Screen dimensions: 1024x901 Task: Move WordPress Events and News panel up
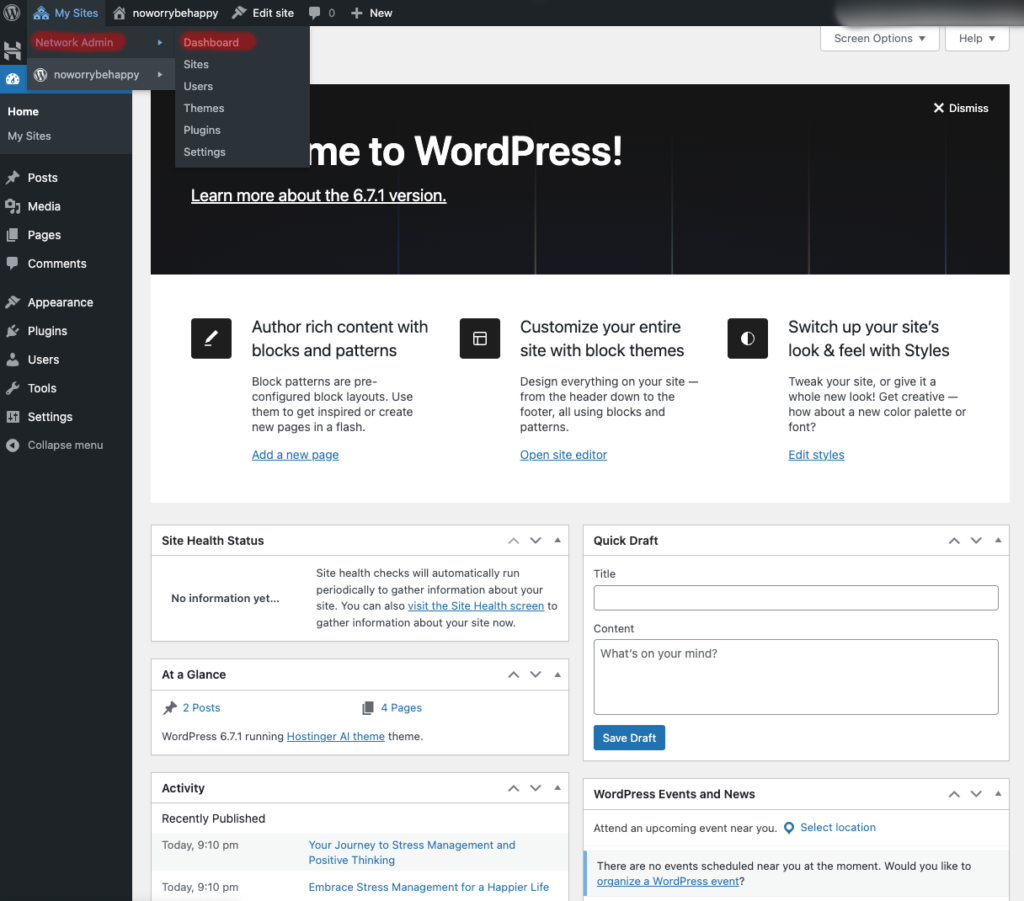click(954, 794)
